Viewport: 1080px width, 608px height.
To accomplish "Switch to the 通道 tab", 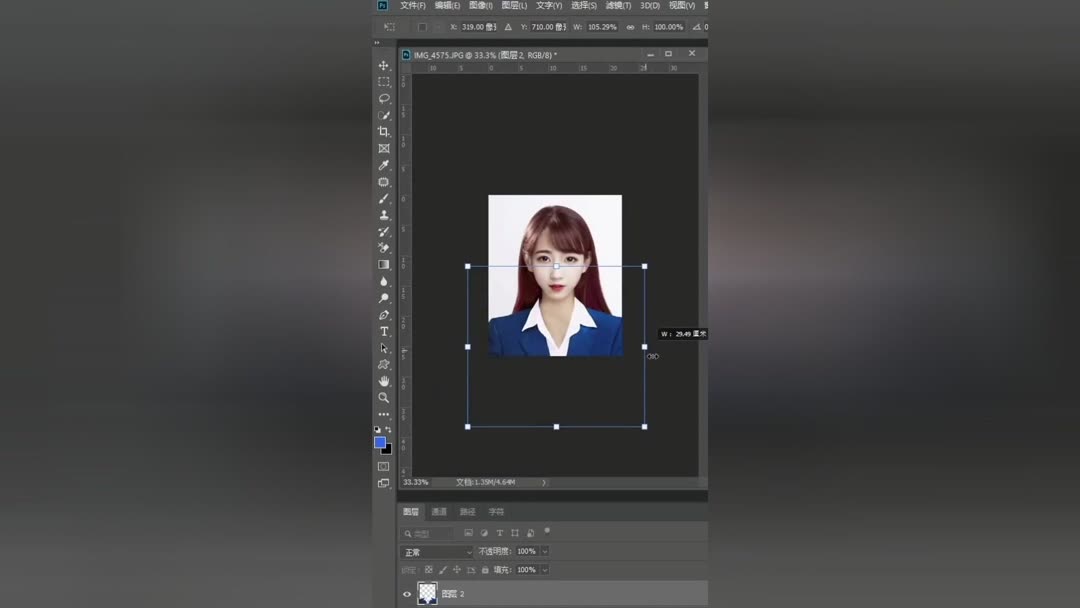I will pos(438,512).
